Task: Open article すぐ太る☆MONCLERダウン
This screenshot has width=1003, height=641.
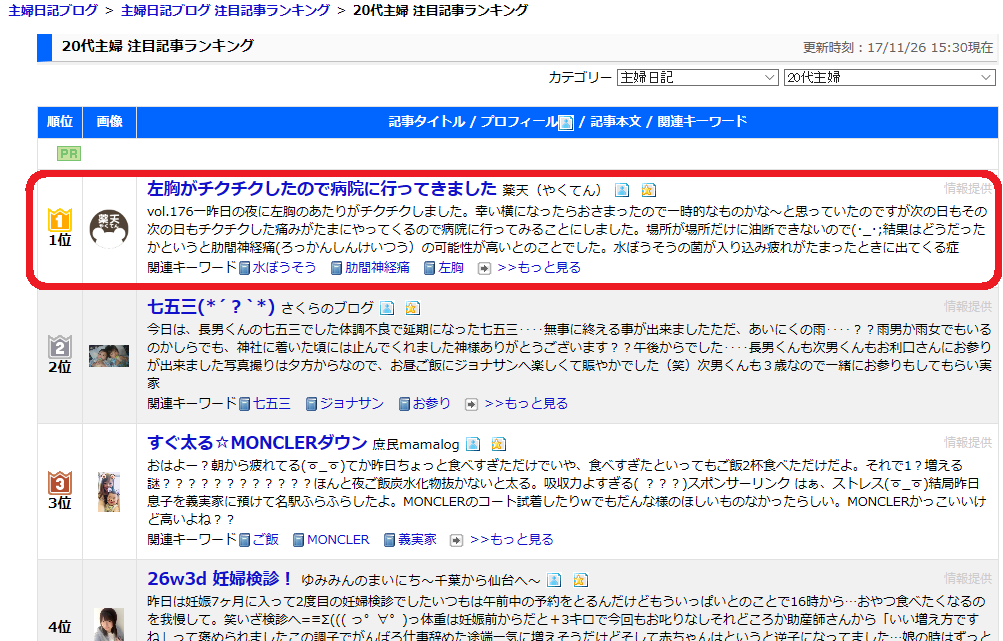Action: click(257, 442)
